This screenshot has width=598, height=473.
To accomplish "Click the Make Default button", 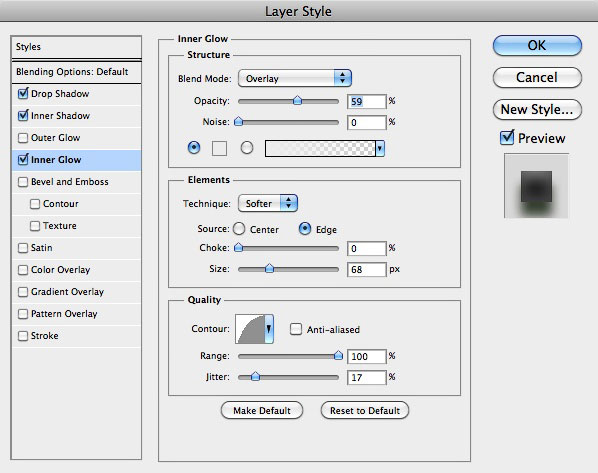I will pyautogui.click(x=262, y=410).
